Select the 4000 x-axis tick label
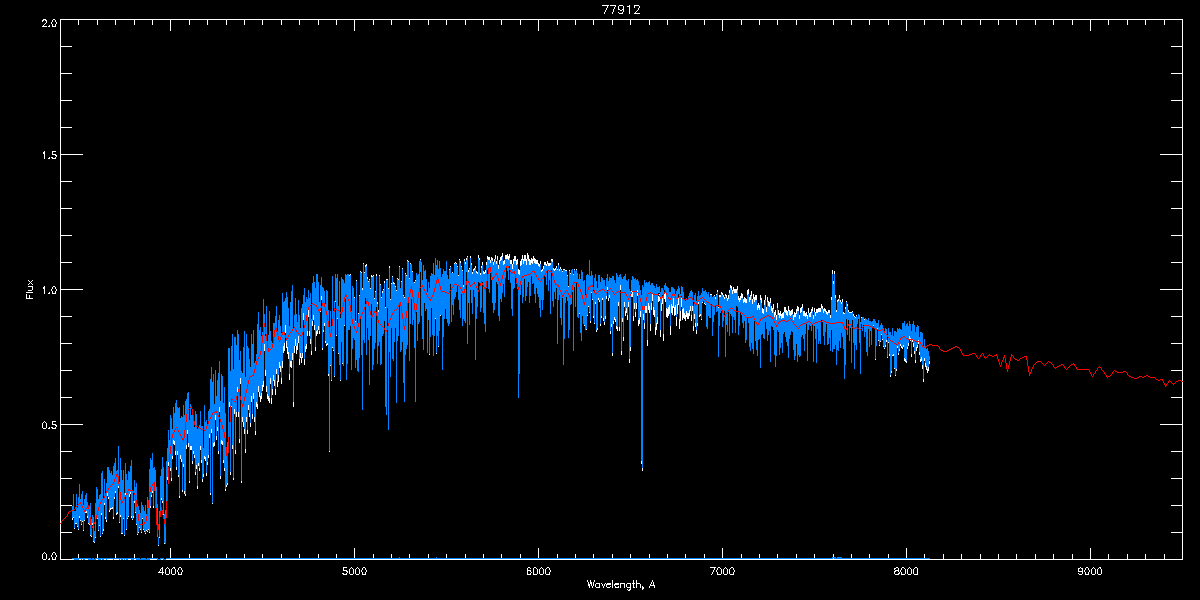Viewport: 1200px width, 600px height. [x=171, y=571]
